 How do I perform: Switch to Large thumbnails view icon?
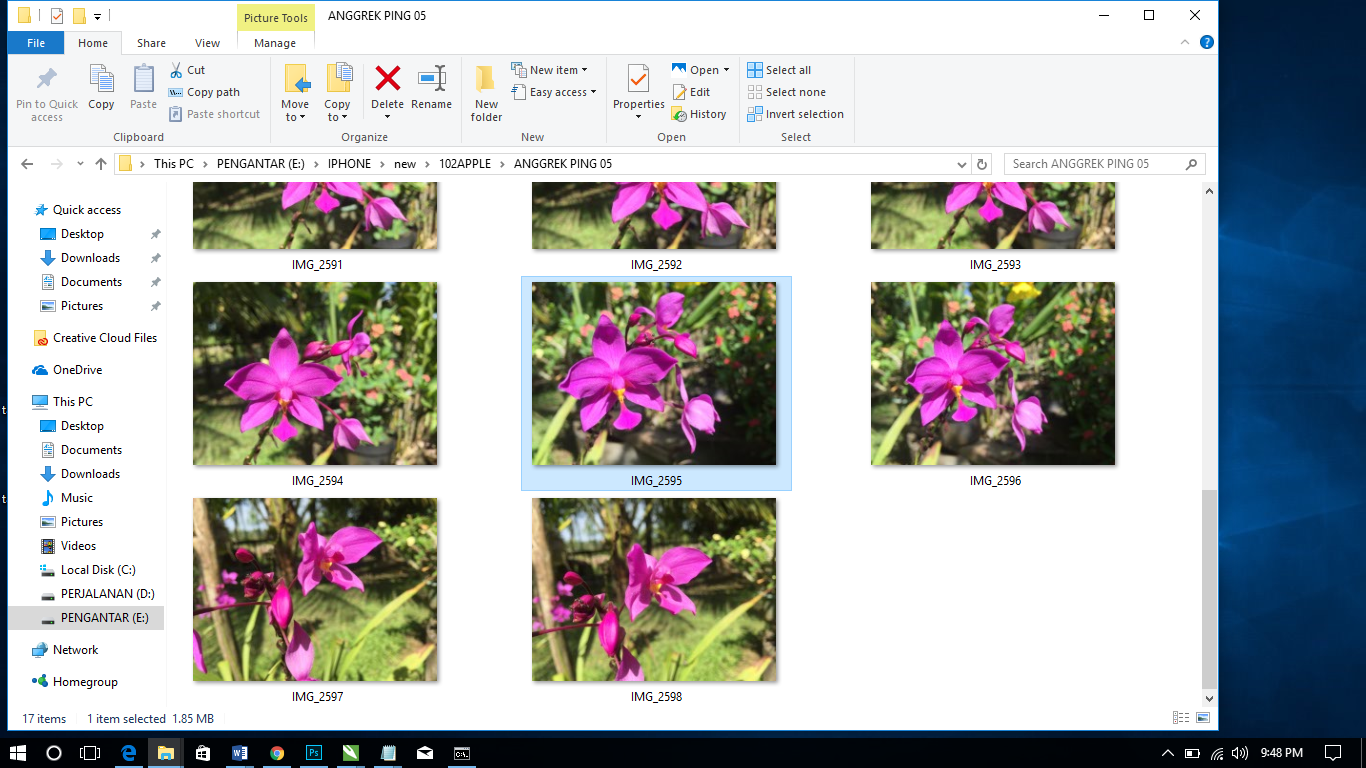[x=1203, y=718]
